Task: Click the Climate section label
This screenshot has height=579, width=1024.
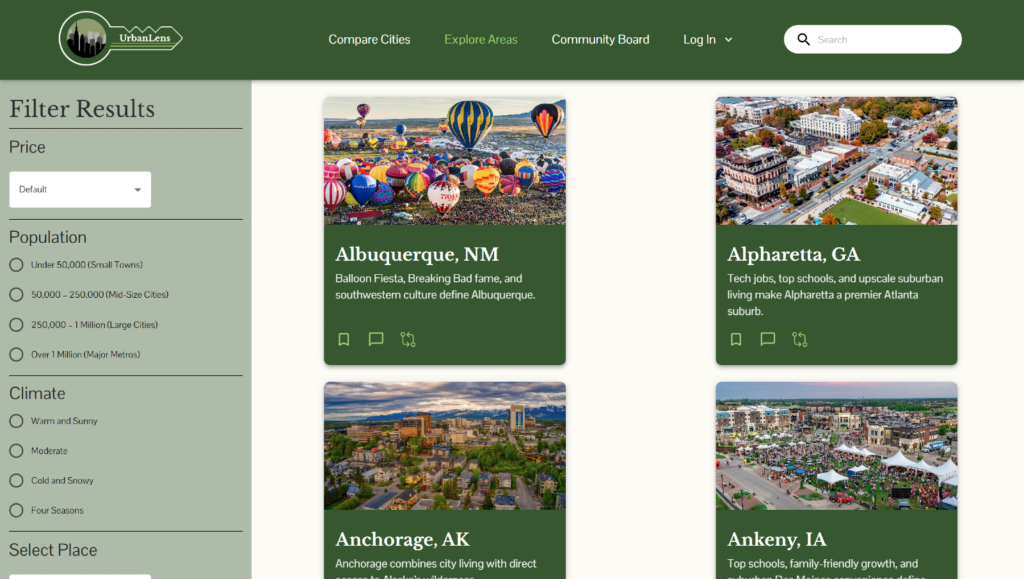Action: [37, 394]
